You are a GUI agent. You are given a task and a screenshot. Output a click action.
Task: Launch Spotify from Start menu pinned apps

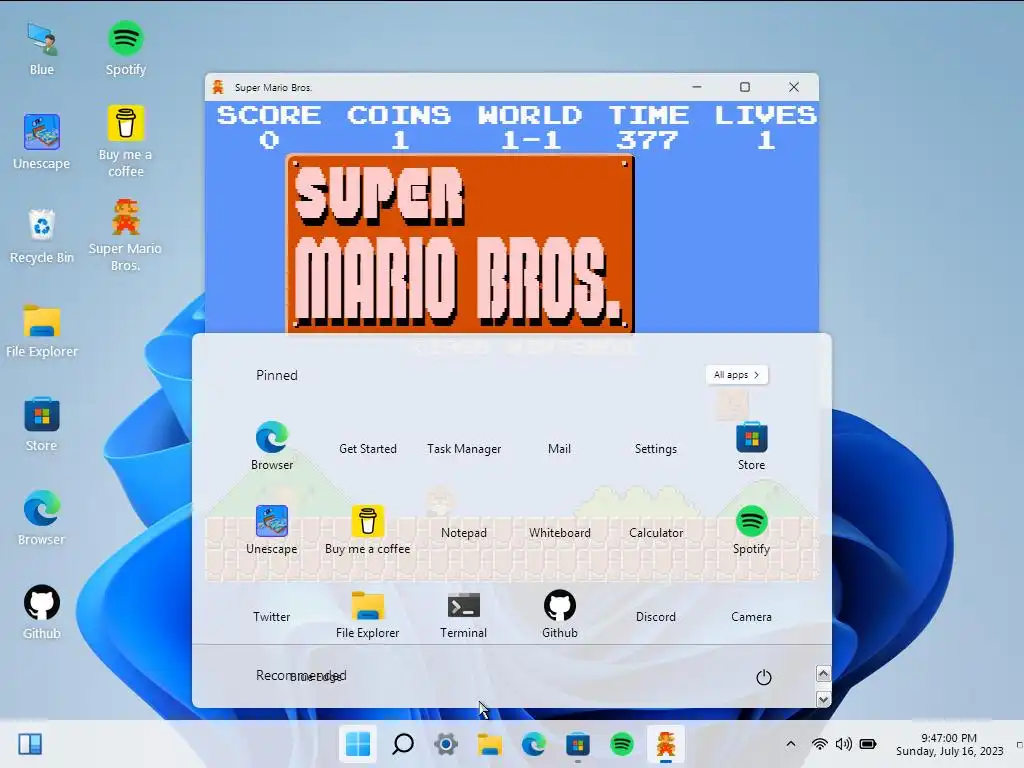(x=751, y=530)
